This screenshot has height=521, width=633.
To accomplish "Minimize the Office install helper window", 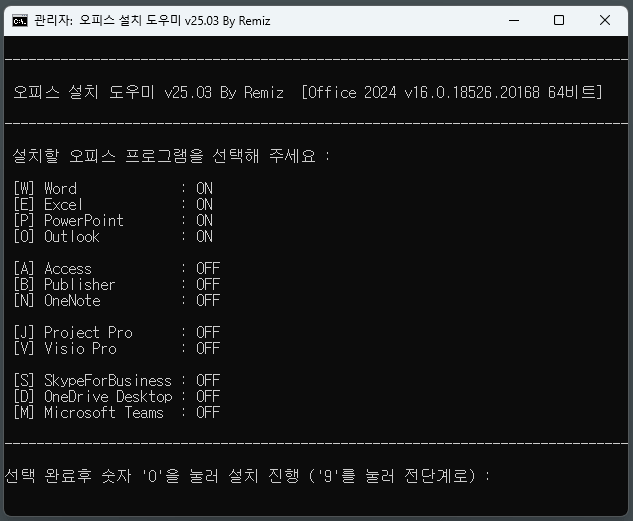I will 514,20.
